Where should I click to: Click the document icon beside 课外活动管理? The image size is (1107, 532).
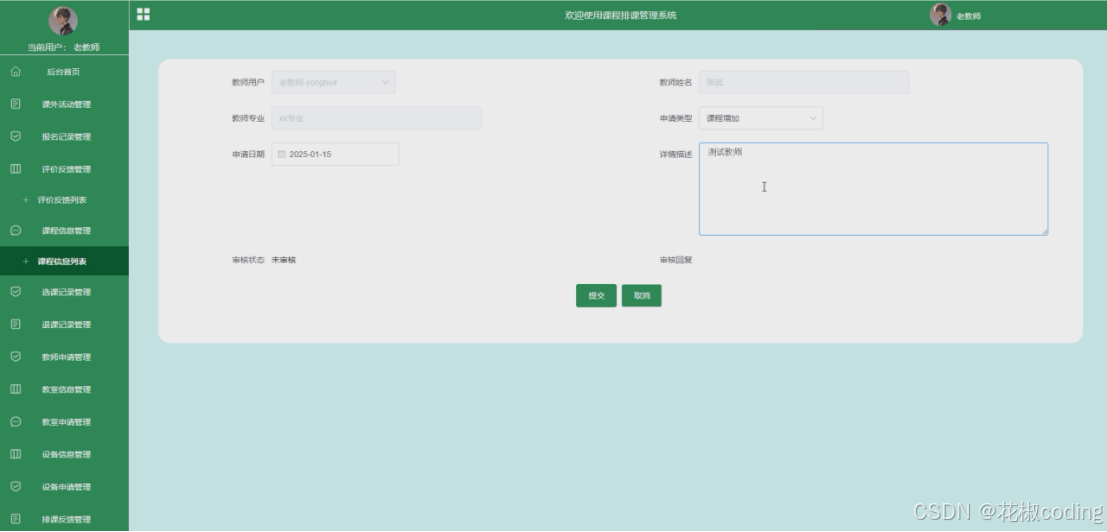click(16, 104)
